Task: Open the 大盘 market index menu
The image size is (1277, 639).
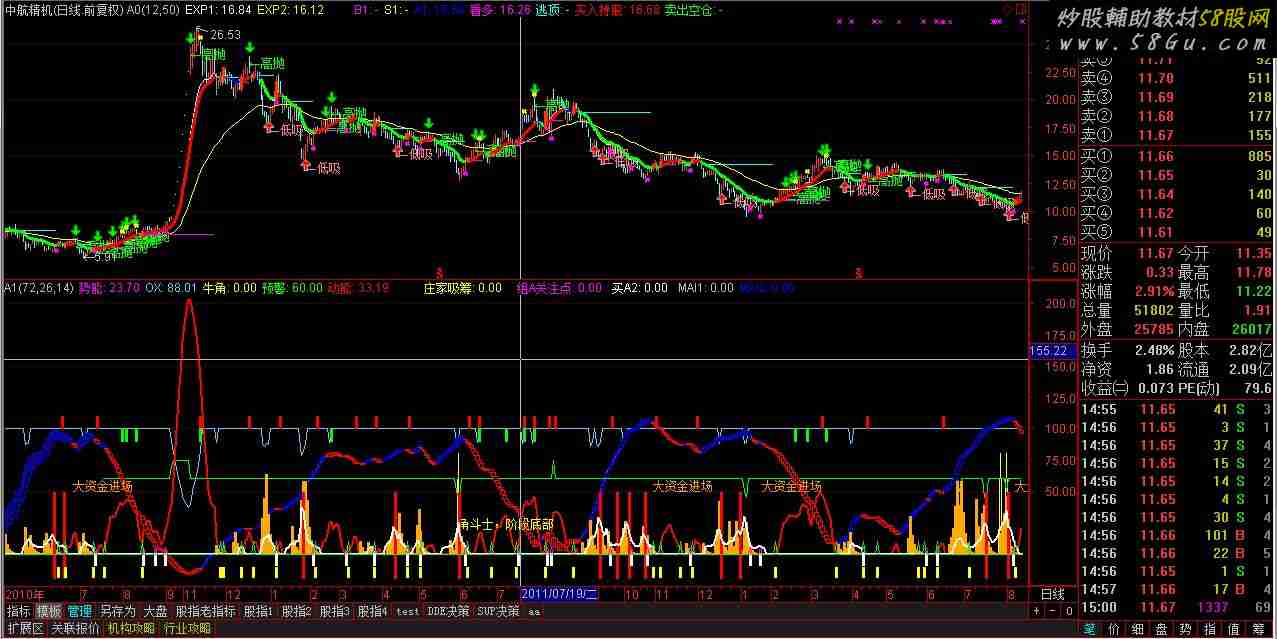Action: click(x=155, y=611)
